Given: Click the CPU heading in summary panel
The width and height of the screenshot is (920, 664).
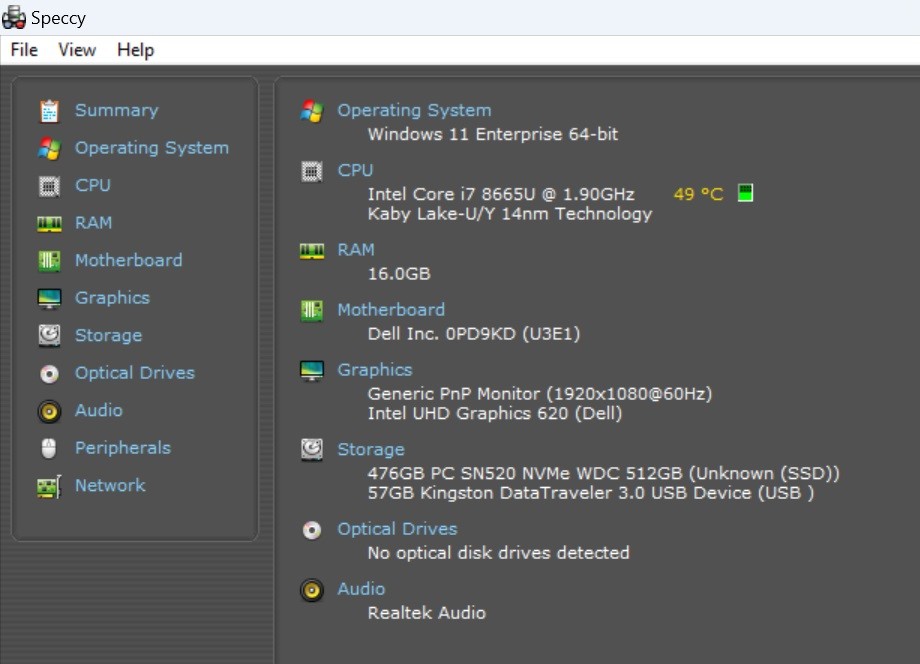Looking at the screenshot, I should click(x=355, y=170).
